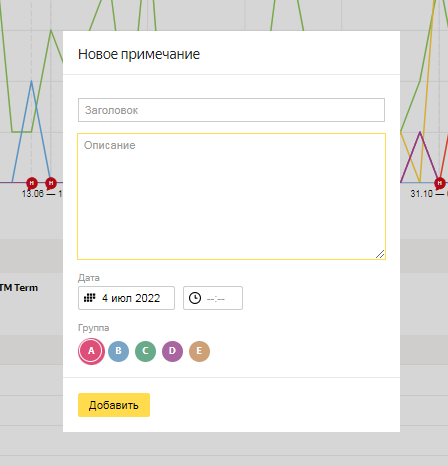Grab the resize handle of the Описание textarea
This screenshot has width=448, height=466.
[380, 254]
